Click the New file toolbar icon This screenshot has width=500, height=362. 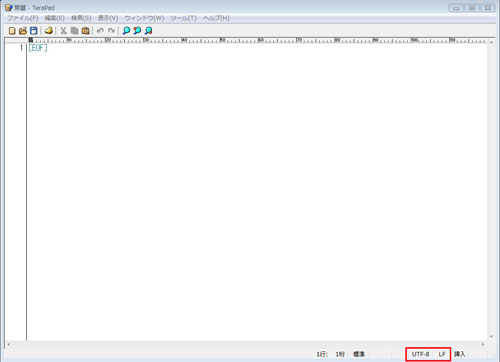pos(12,31)
